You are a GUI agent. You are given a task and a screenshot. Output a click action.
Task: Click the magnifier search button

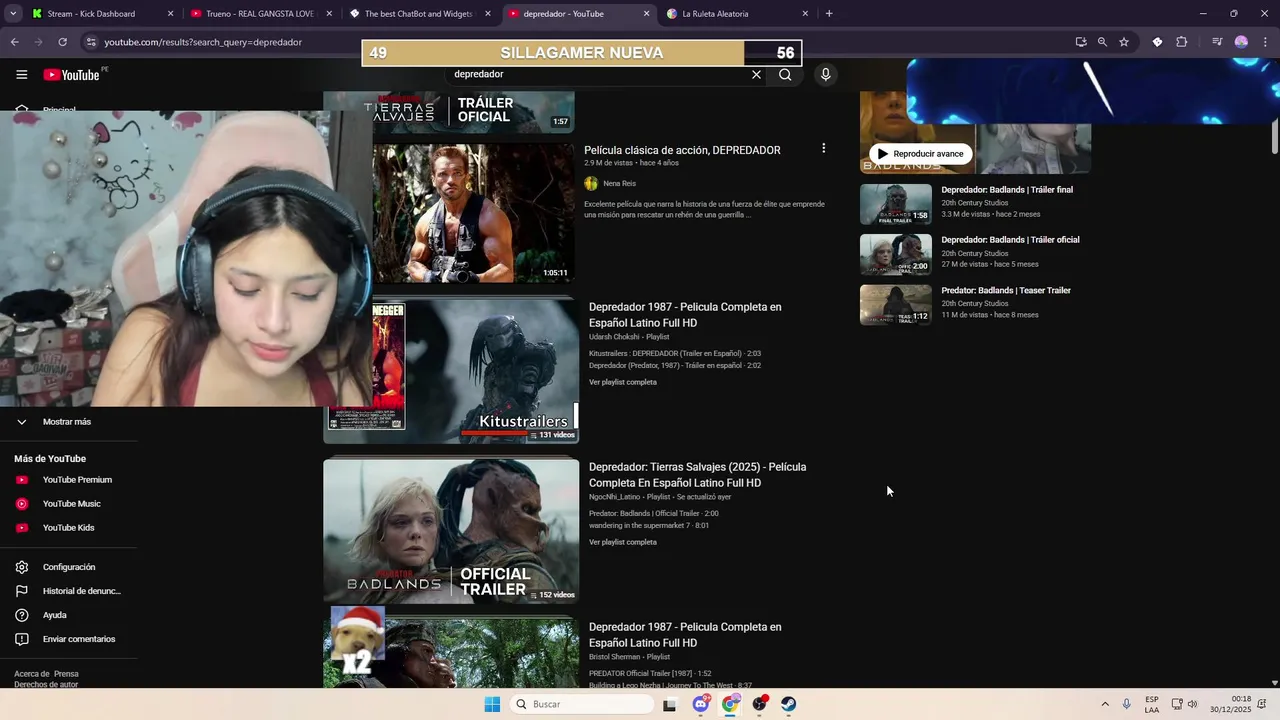point(785,74)
